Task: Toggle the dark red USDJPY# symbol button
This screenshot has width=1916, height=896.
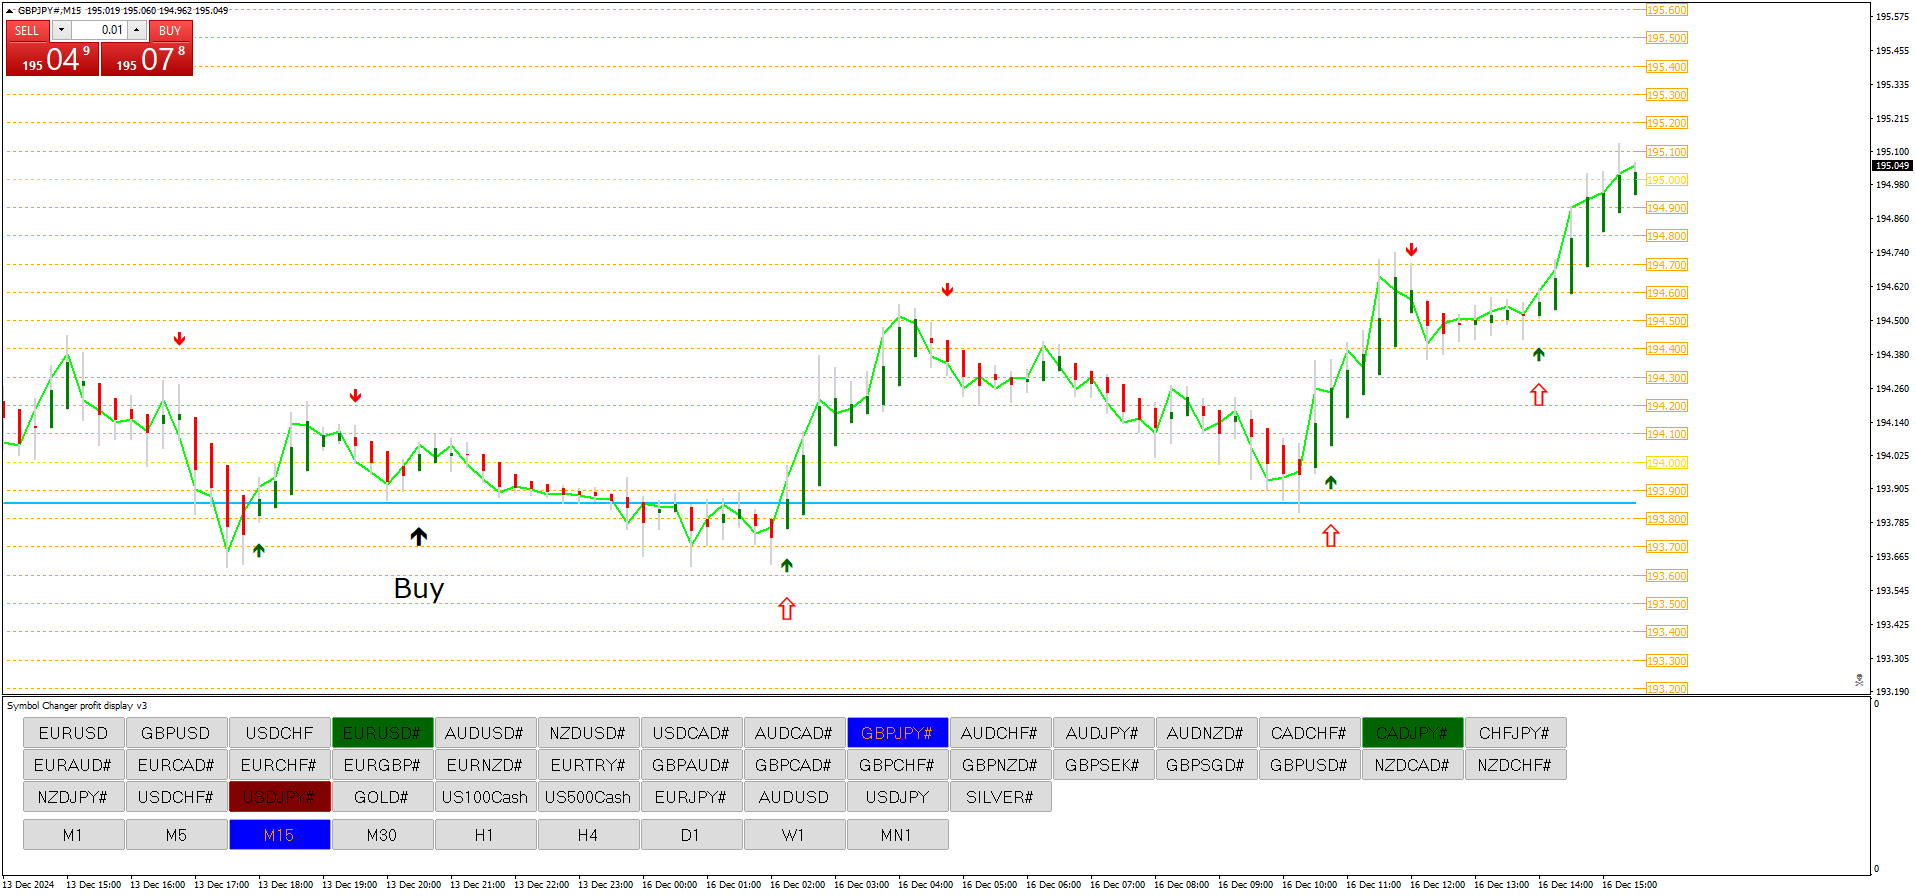Action: (279, 797)
